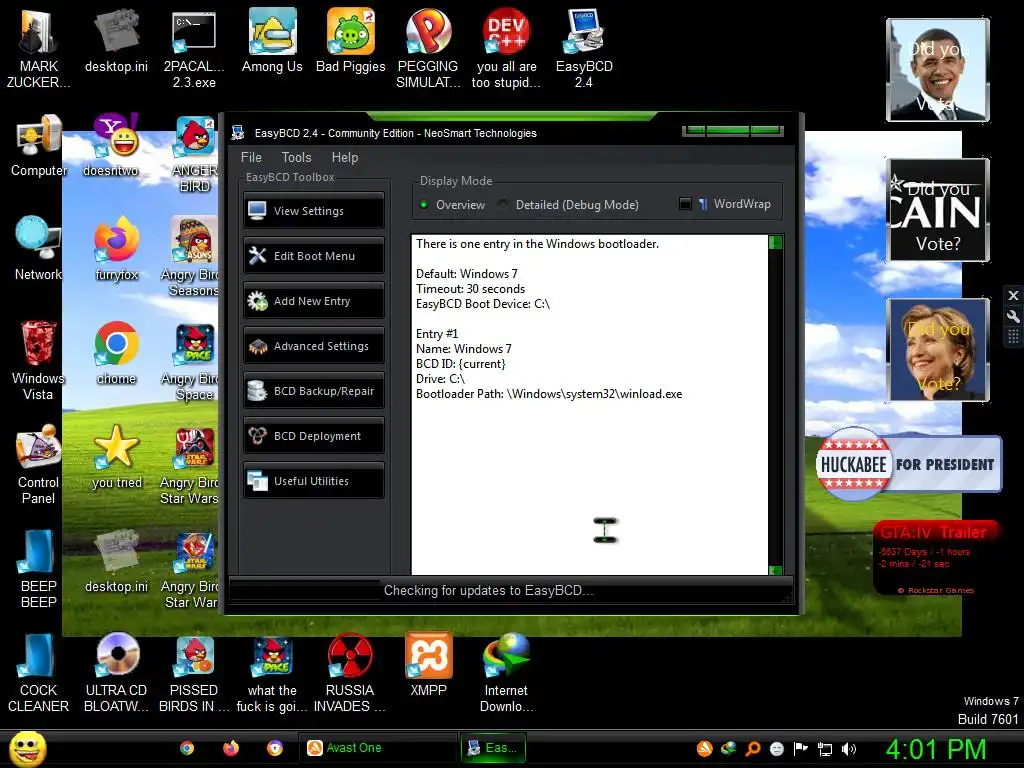Click the Hillary Clinton 'Did you Vote?' gadget
The width and height of the screenshot is (1024, 768).
point(938,349)
